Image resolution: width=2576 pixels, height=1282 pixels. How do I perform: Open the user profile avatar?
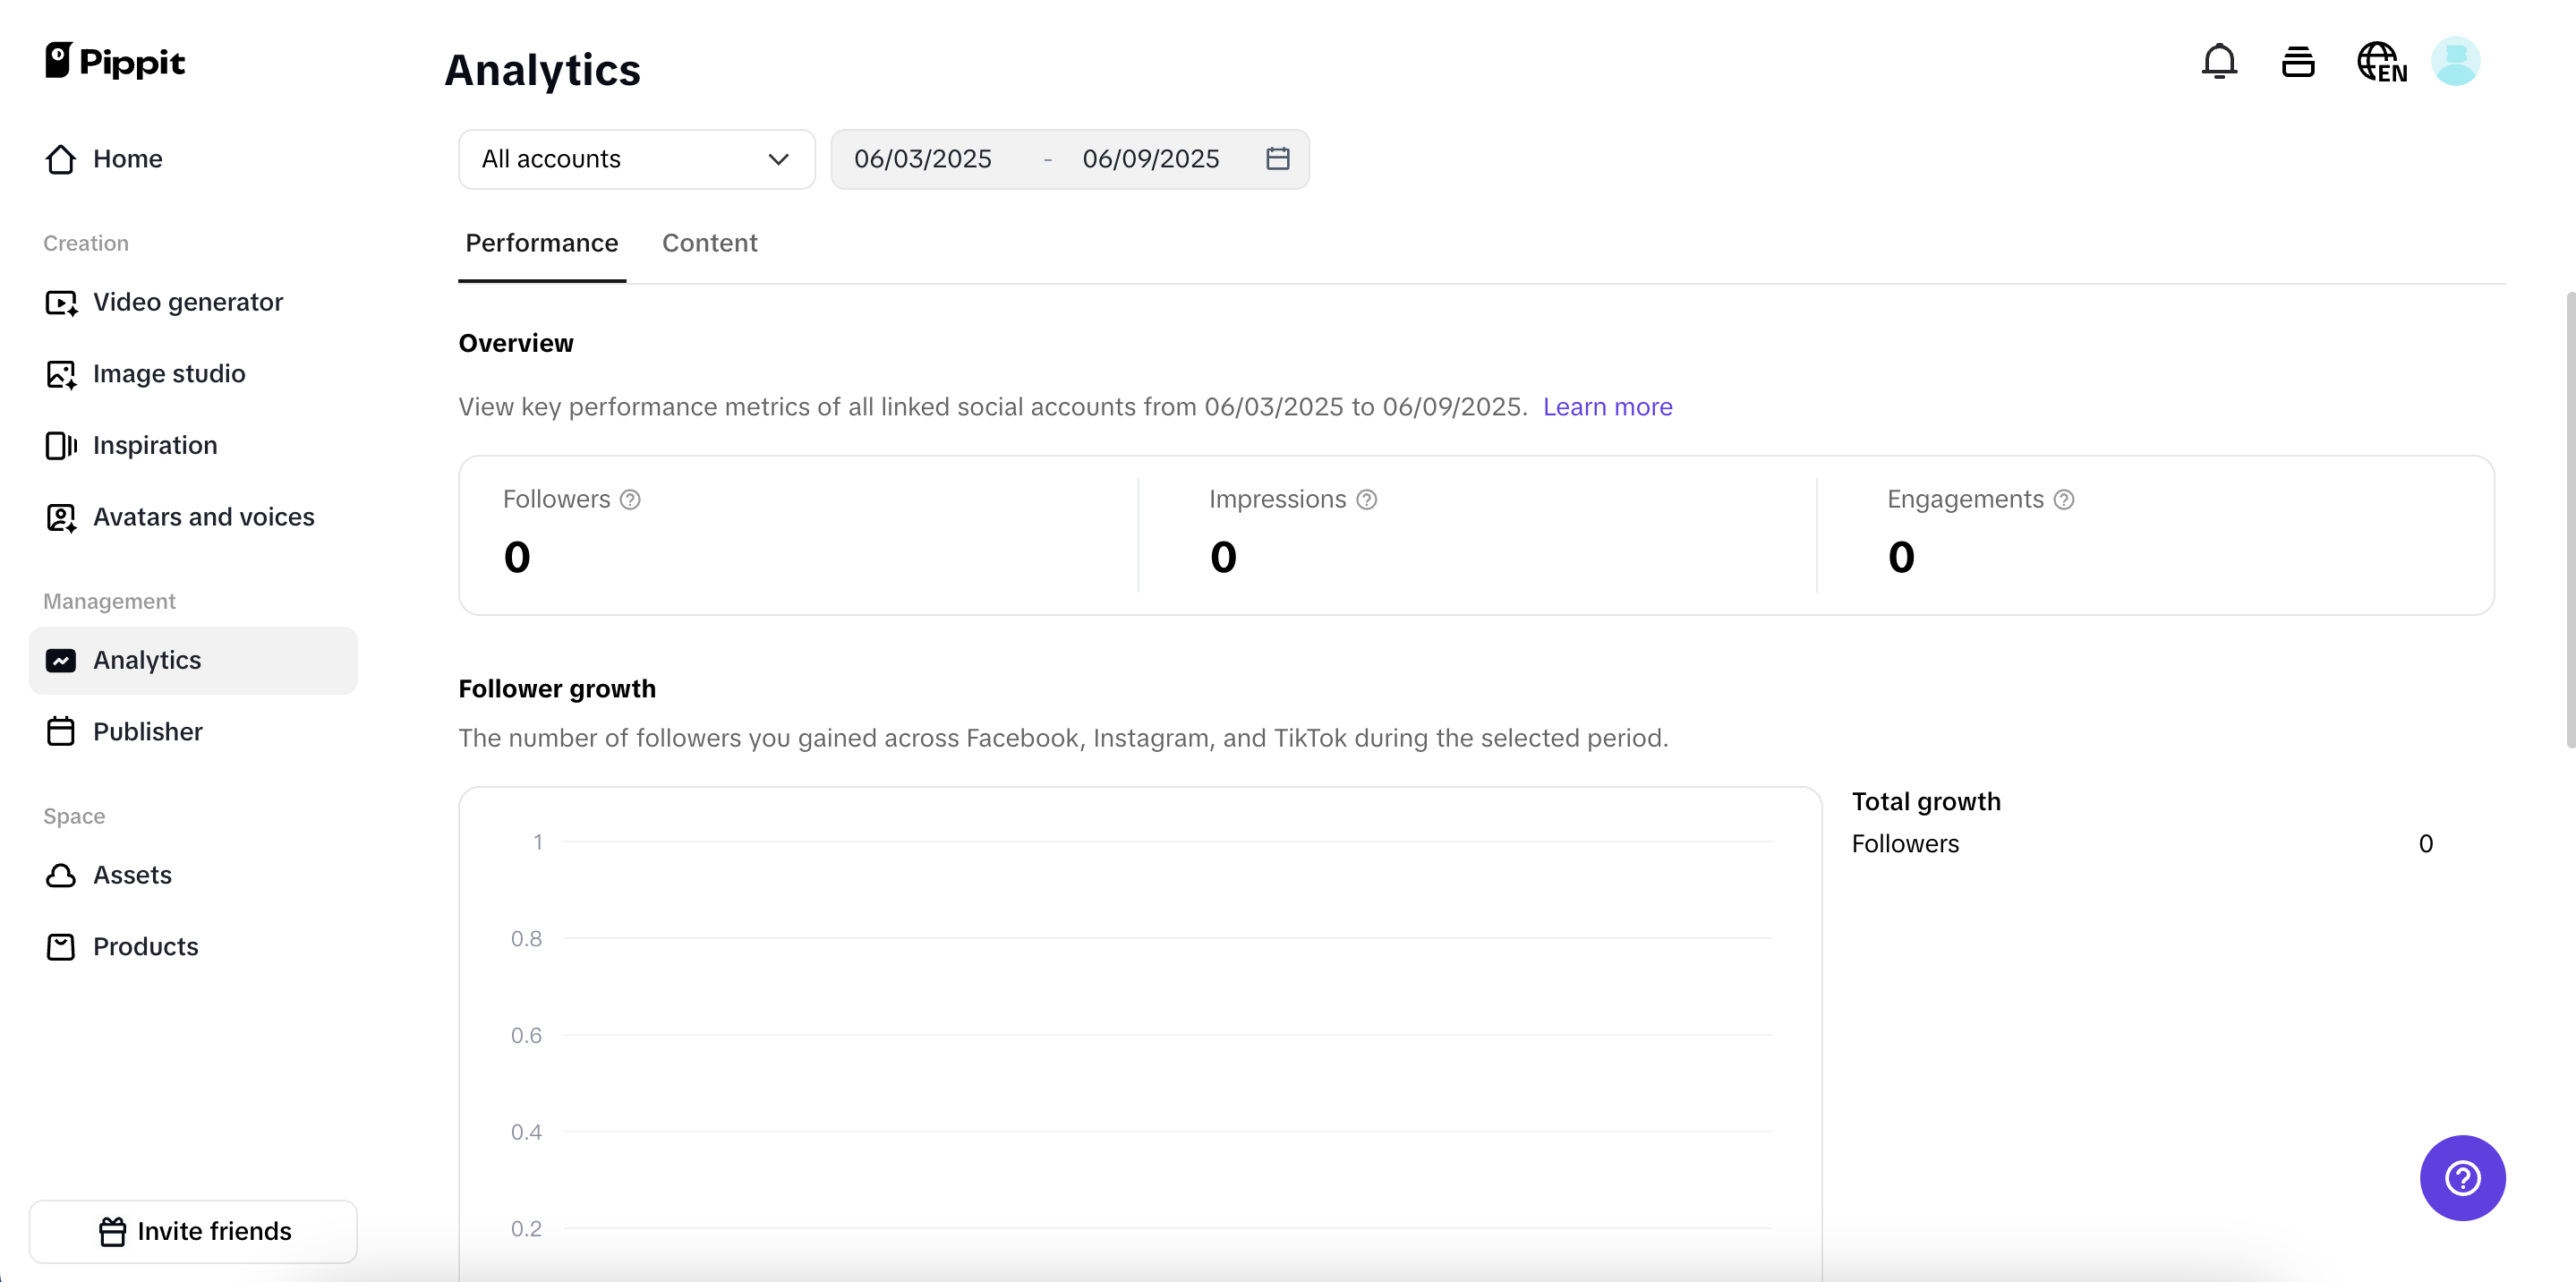2455,62
